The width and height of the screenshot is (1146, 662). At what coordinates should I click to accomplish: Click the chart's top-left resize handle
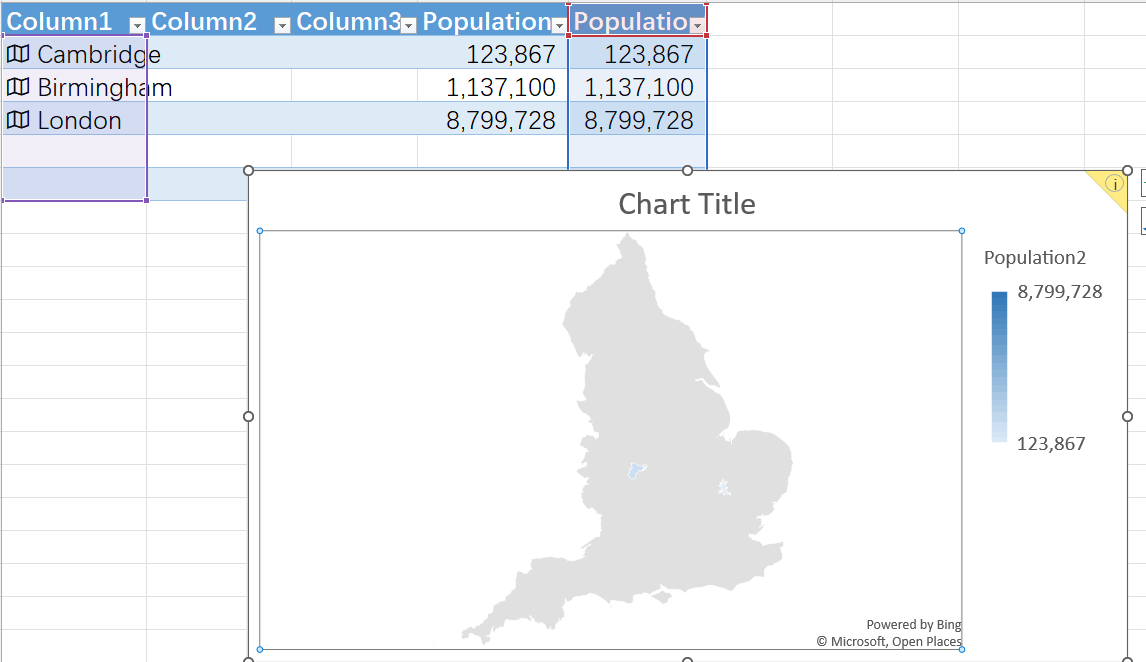[x=248, y=170]
